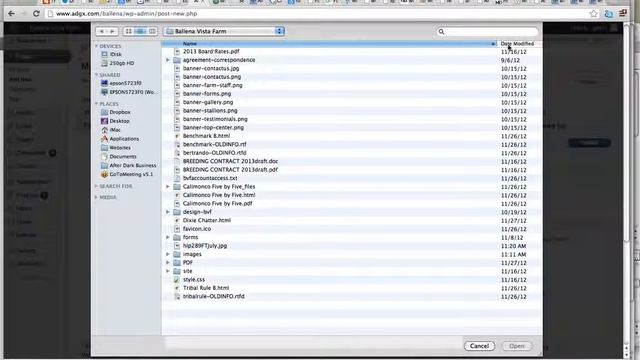Click browser back arrow in Chrome
Screen dimensions: 640x360
(x=11, y=13)
